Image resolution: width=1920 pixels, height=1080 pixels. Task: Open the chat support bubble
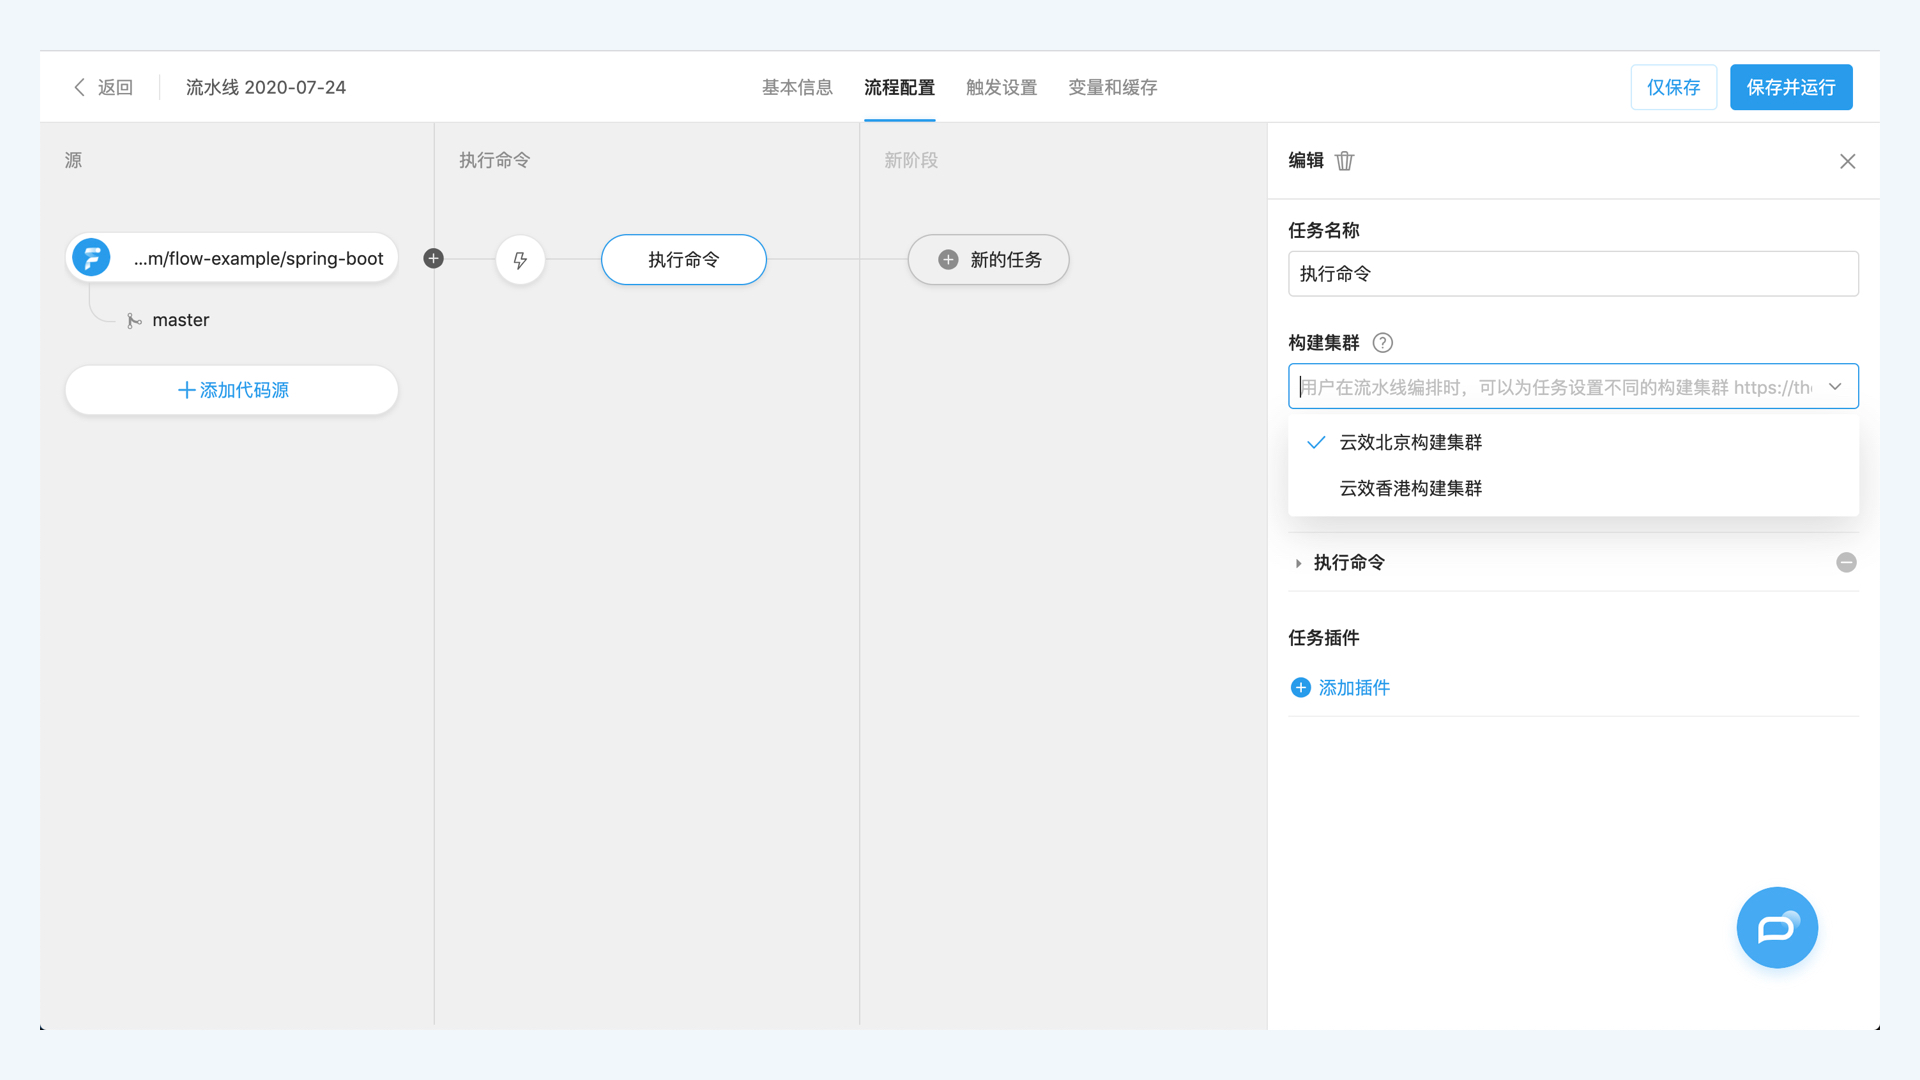(x=1777, y=927)
